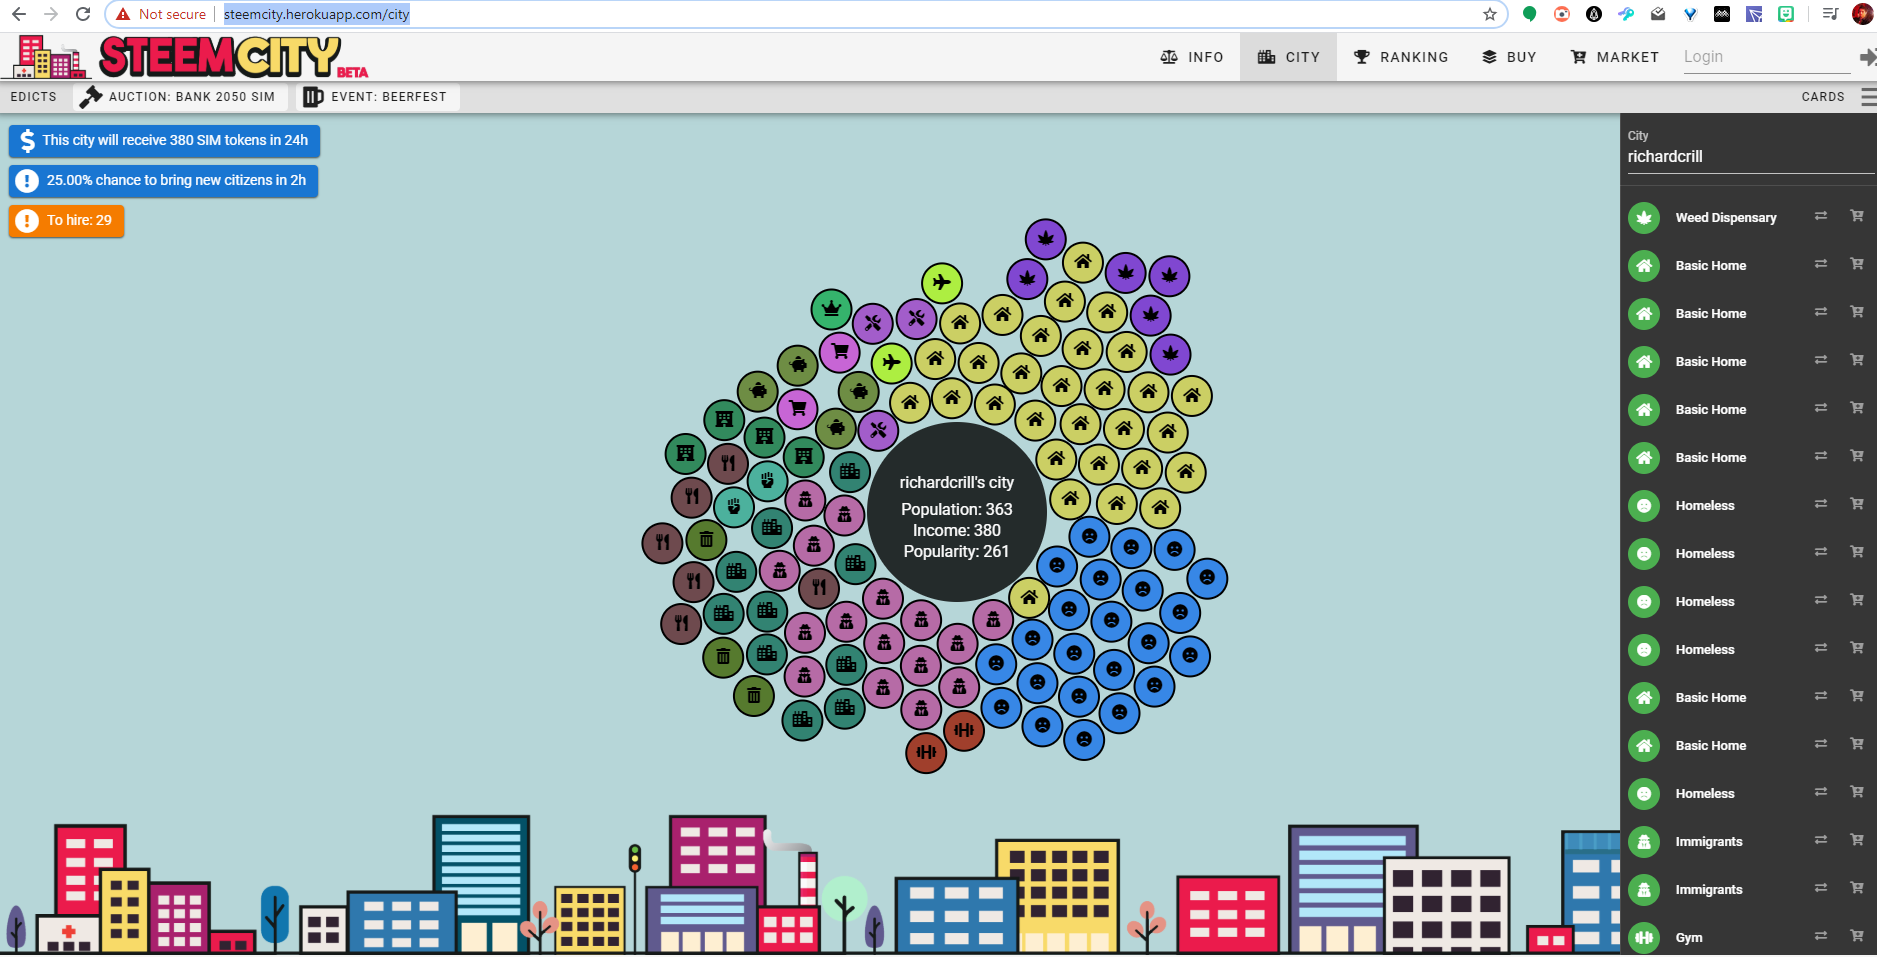The width and height of the screenshot is (1877, 957).
Task: Open the MARKET tab
Action: (x=1615, y=57)
